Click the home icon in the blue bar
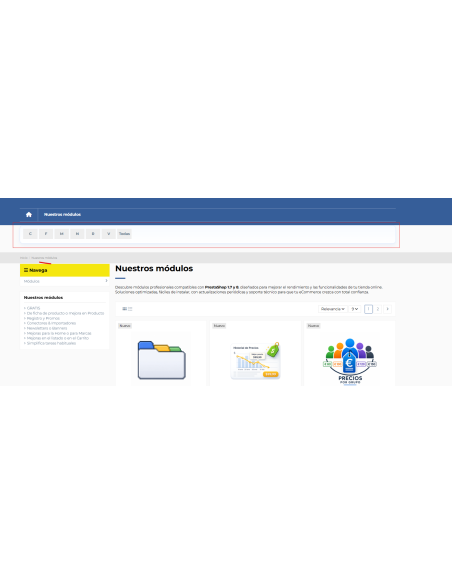Screen dimensions: 452x584 (x=29, y=215)
